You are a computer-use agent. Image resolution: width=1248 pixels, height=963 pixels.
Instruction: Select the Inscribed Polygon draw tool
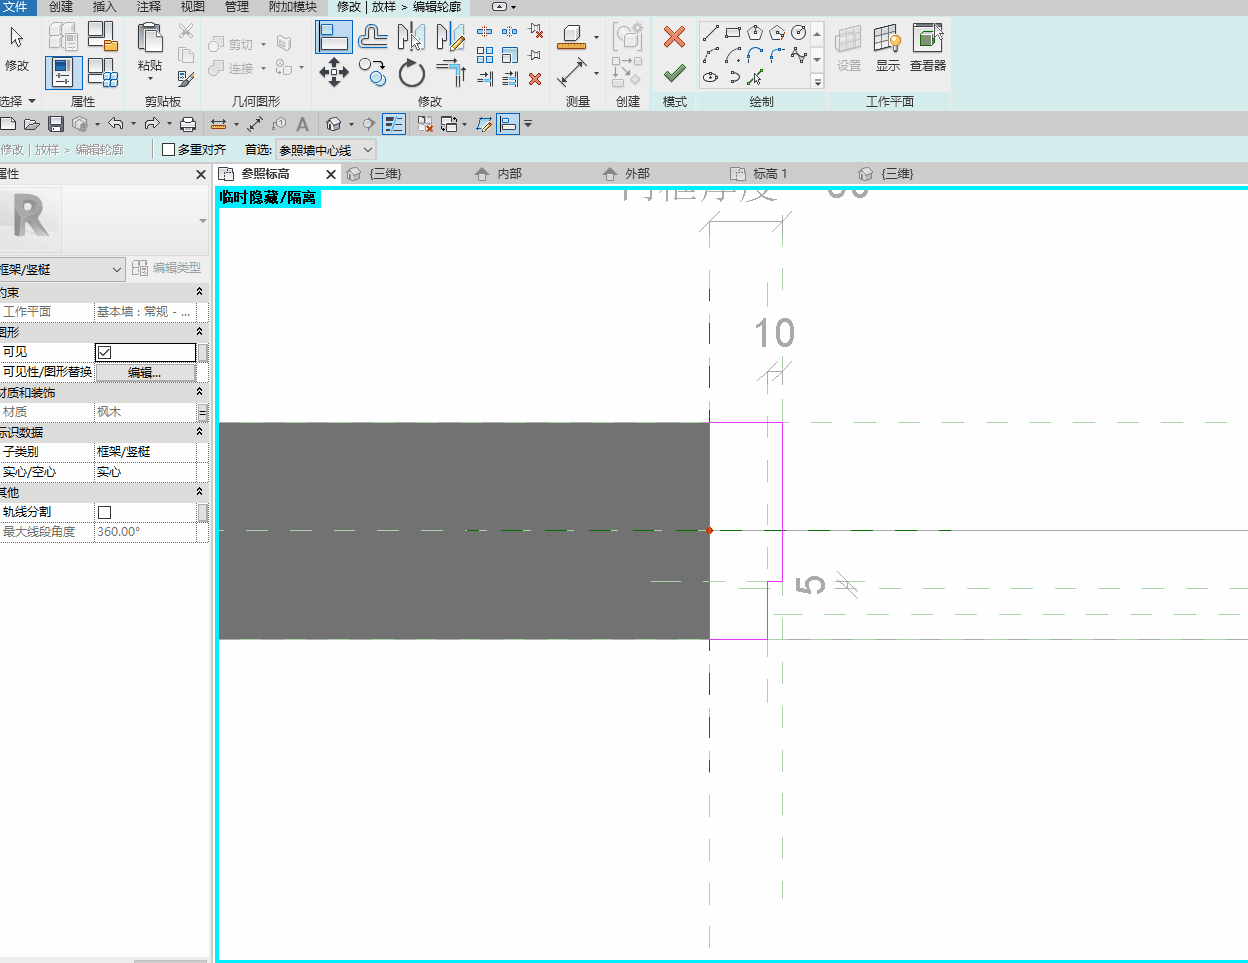pyautogui.click(x=755, y=32)
